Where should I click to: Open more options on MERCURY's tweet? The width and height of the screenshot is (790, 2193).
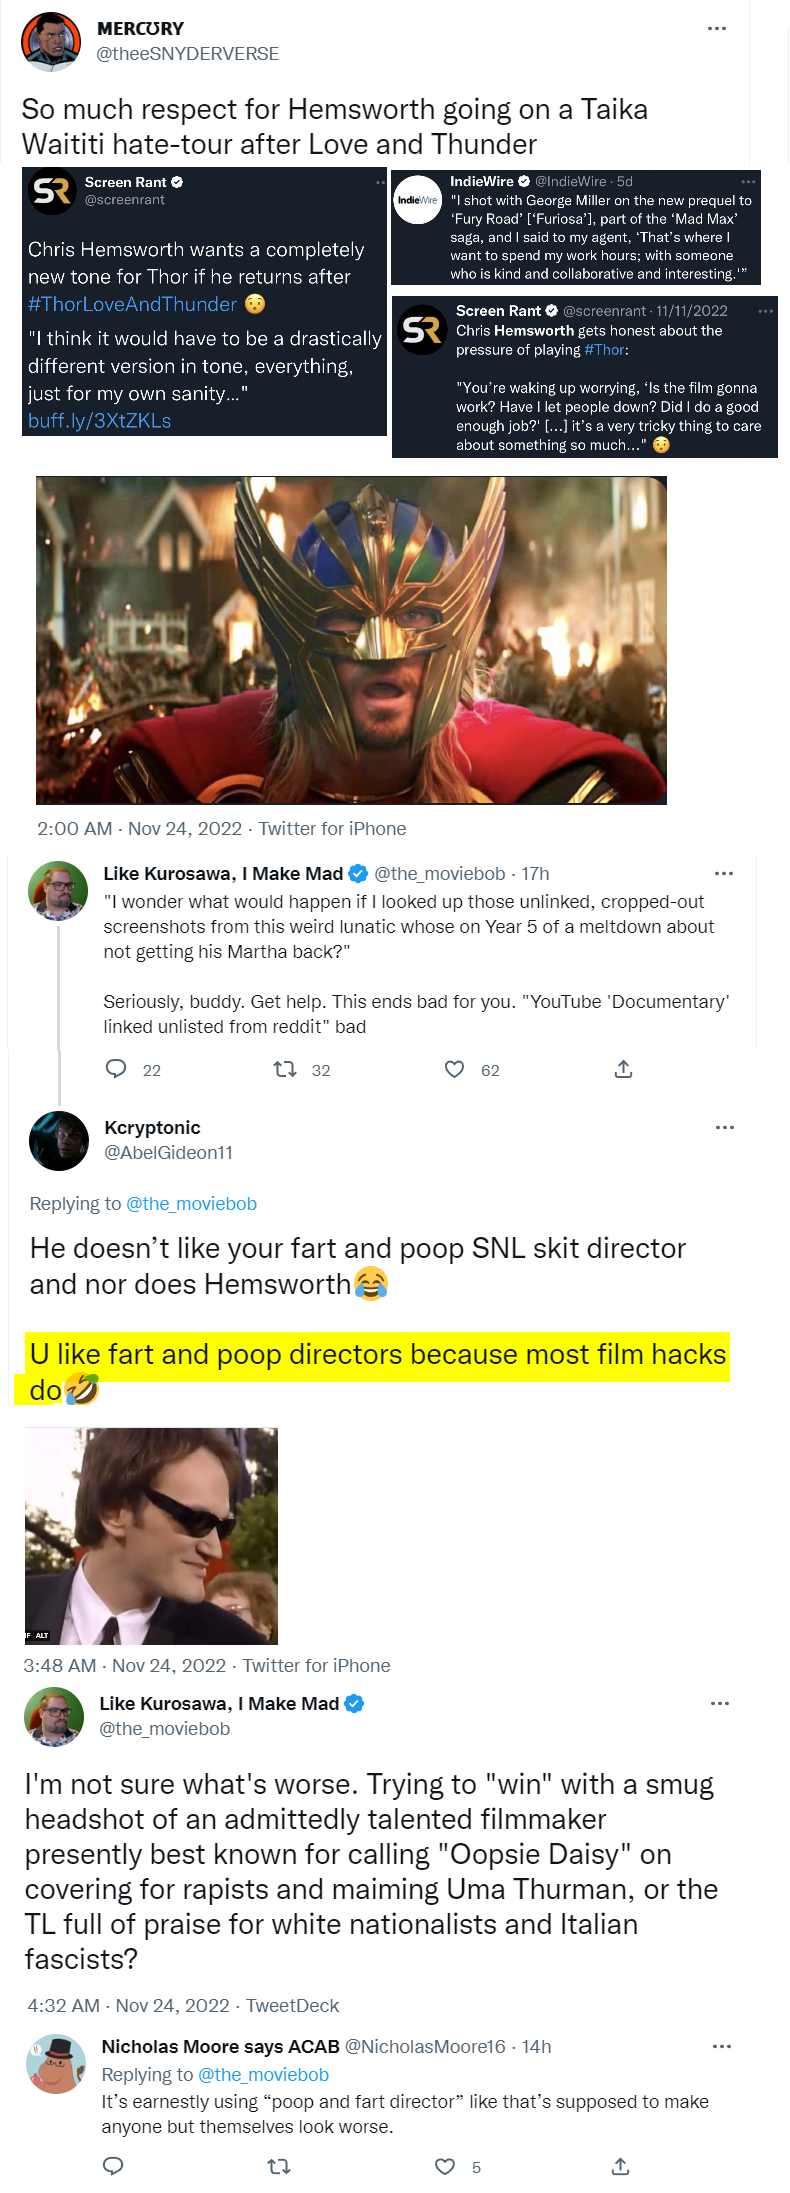pyautogui.click(x=717, y=28)
